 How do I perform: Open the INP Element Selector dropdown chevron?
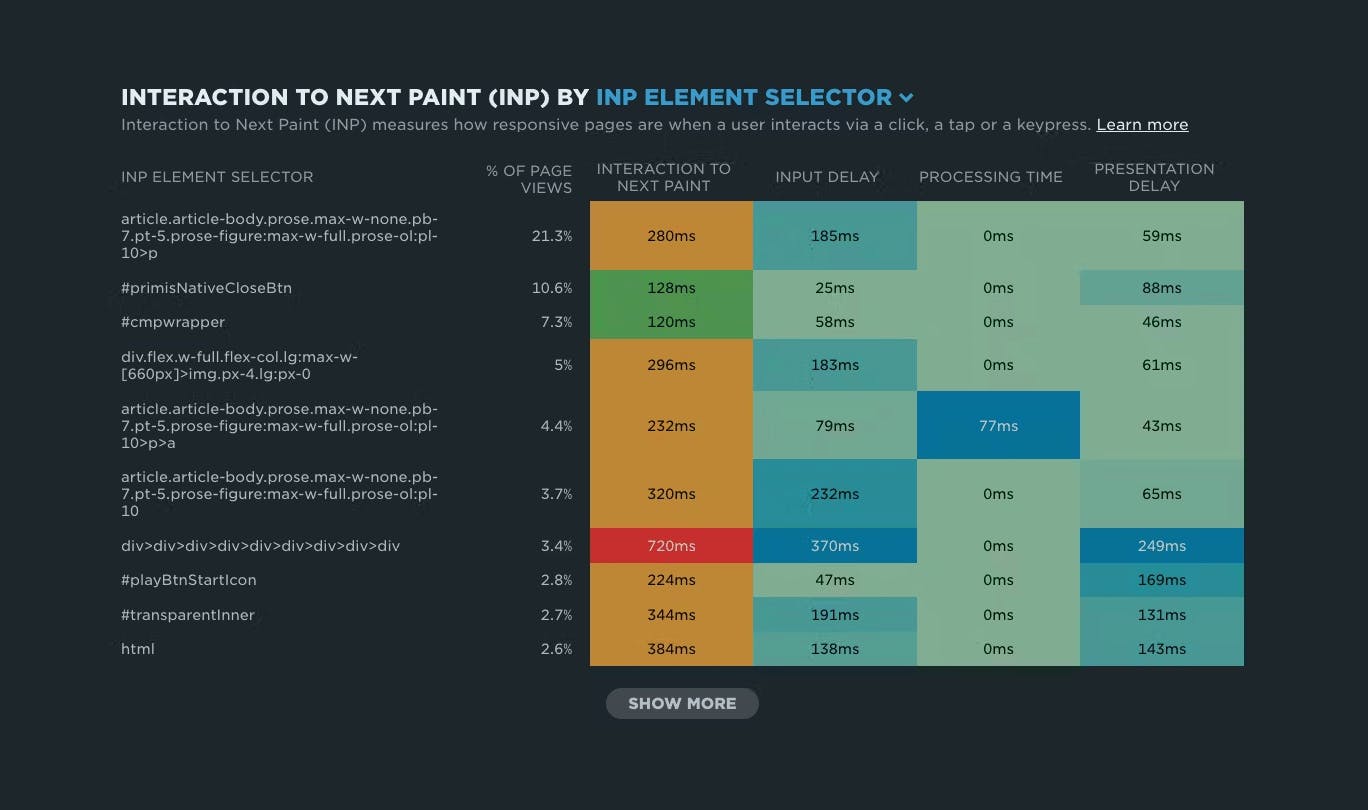tap(906, 98)
